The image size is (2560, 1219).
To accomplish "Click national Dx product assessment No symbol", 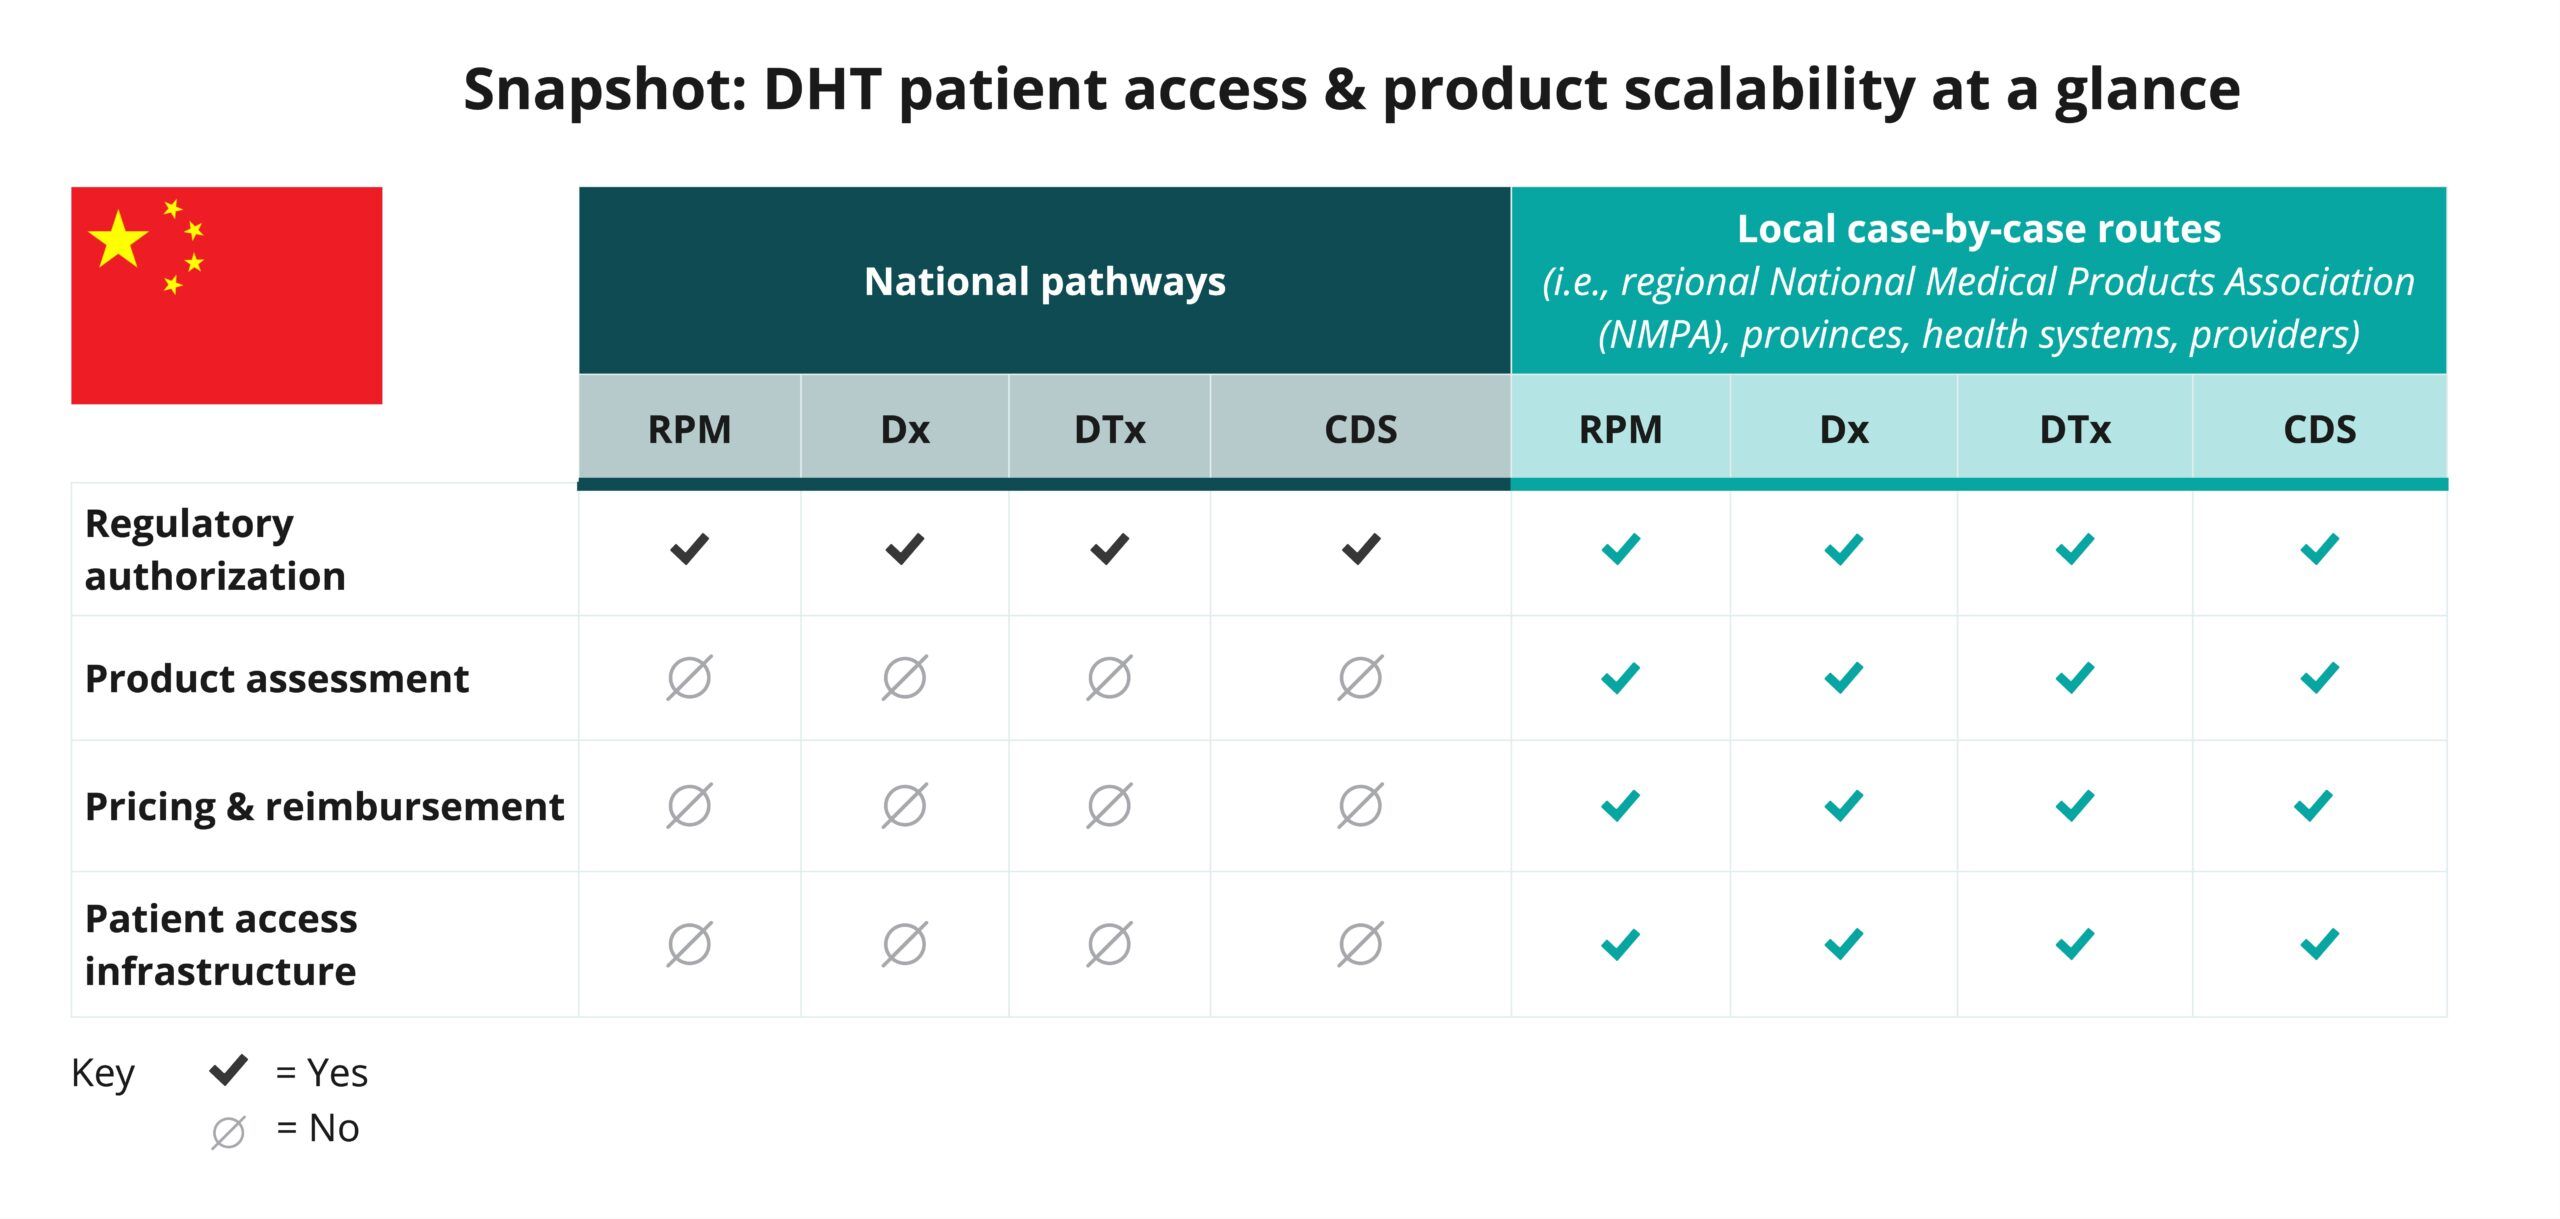I will (904, 678).
